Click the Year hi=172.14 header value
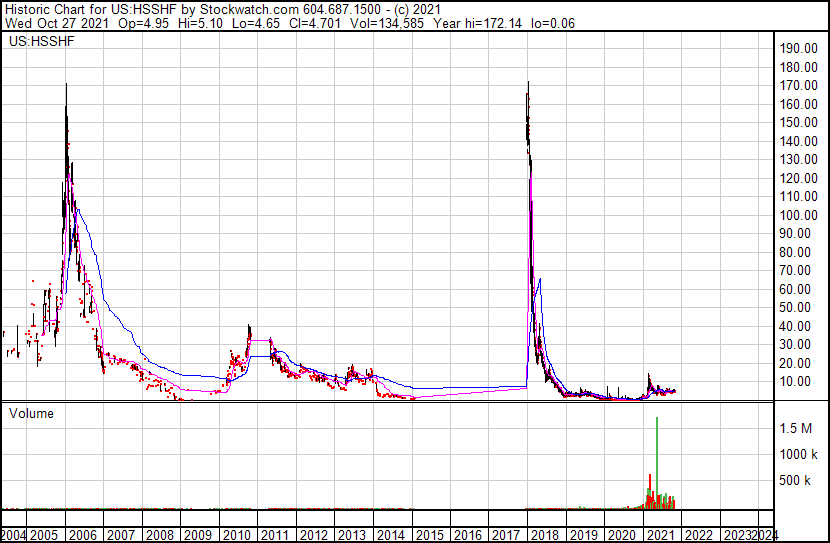Screen dimensions: 830x543 (477, 23)
